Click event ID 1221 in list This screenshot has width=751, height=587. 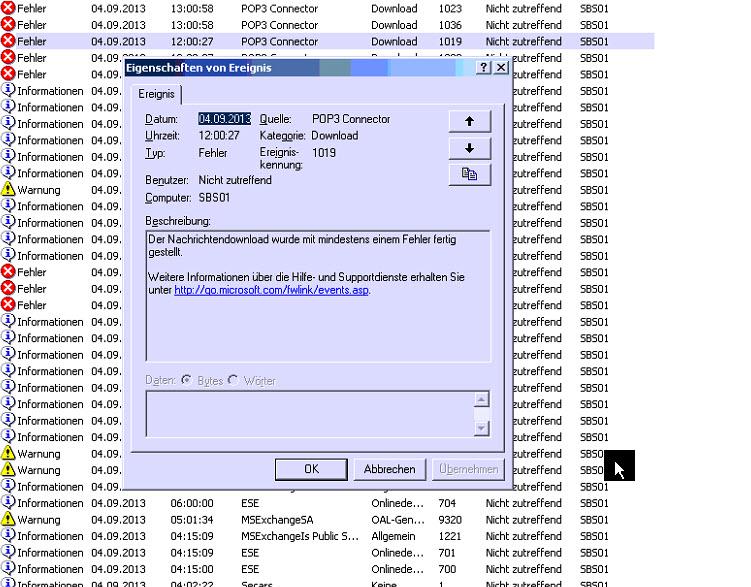(450, 536)
